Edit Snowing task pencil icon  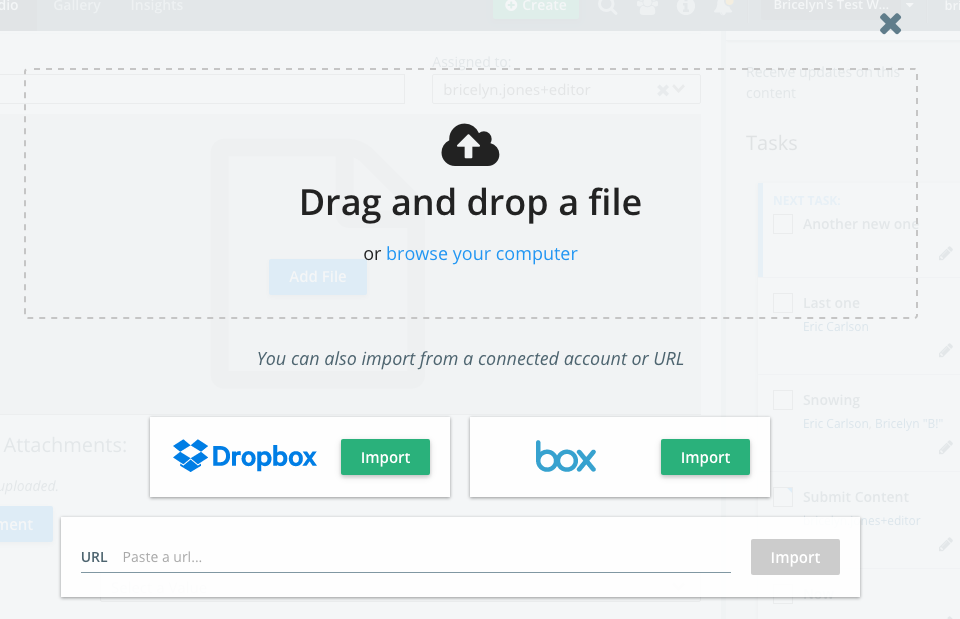pyautogui.click(x=946, y=448)
